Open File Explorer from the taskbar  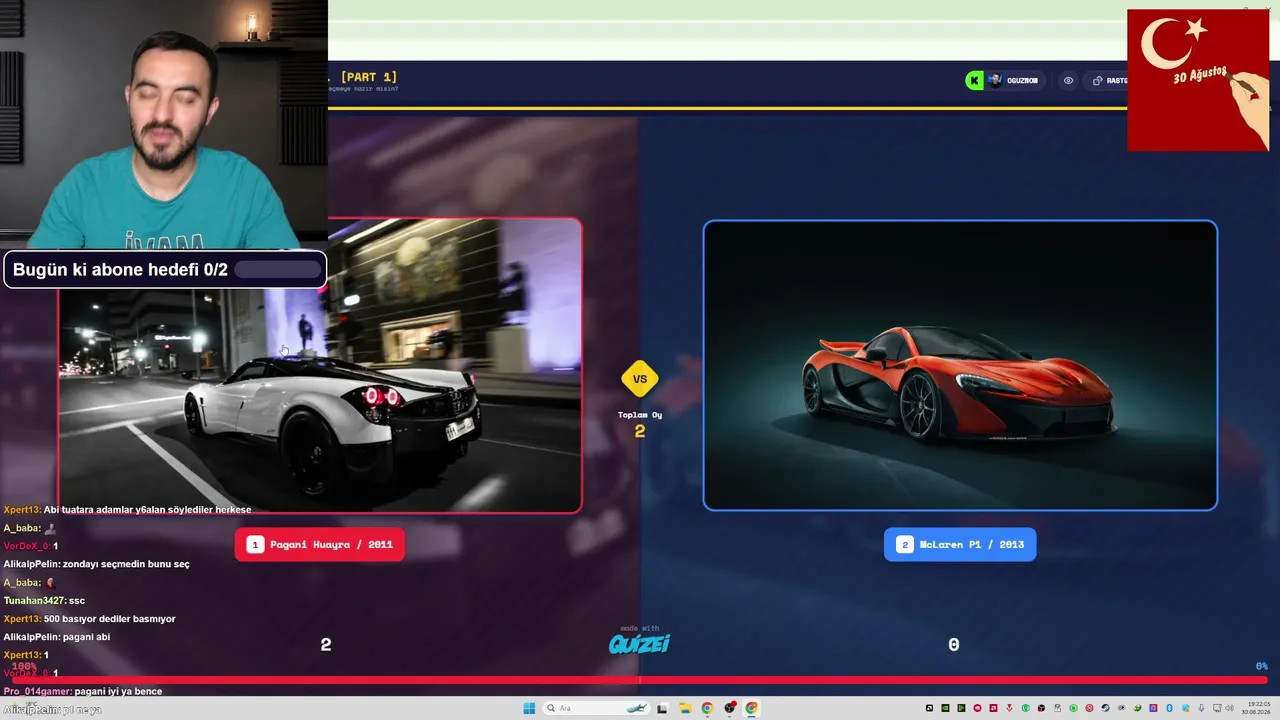tap(685, 709)
